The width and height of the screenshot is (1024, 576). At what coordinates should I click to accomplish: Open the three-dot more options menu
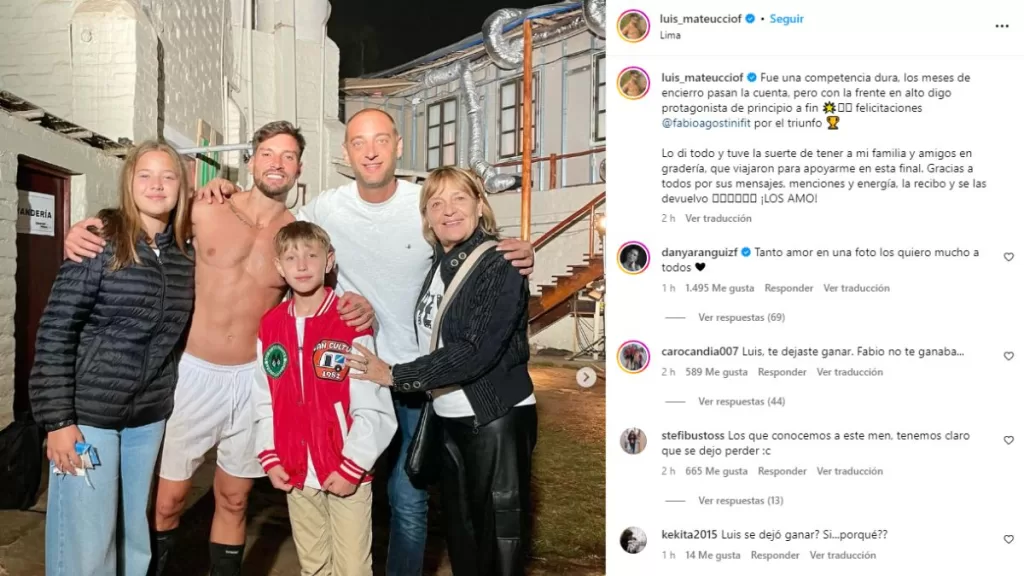click(1002, 26)
